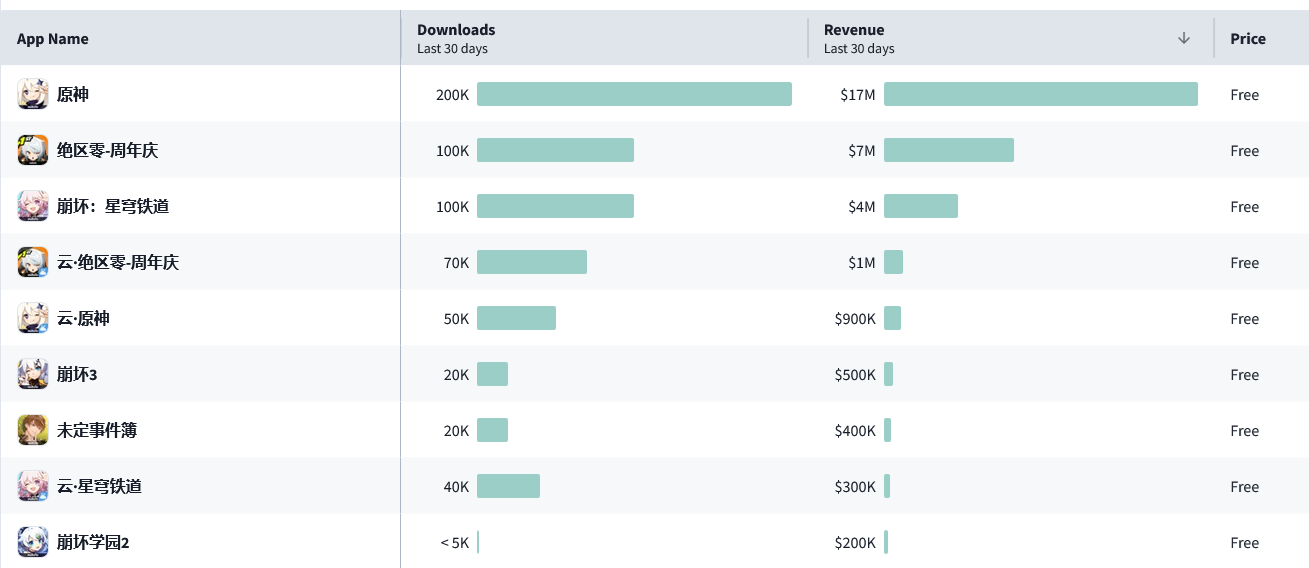1309x568 pixels.
Task: Select the 70K downloads value
Action: pos(456,263)
